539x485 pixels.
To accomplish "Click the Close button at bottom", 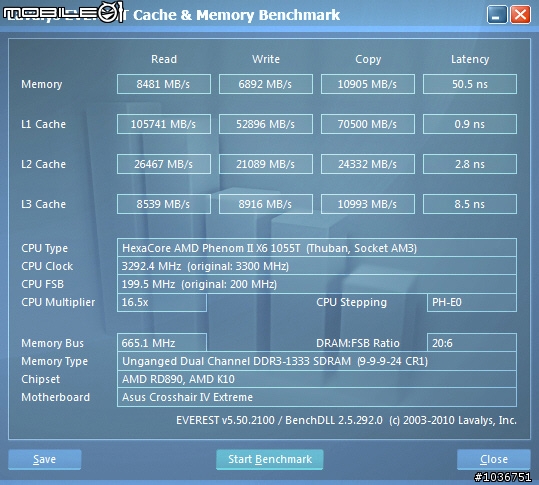I will (x=494, y=459).
